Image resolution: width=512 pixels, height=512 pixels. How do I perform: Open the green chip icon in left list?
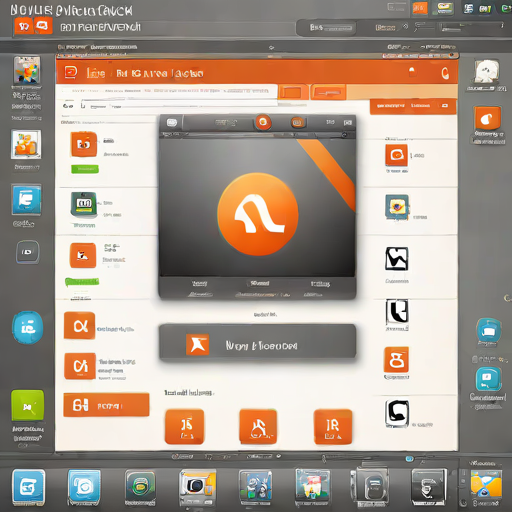[x=84, y=204]
